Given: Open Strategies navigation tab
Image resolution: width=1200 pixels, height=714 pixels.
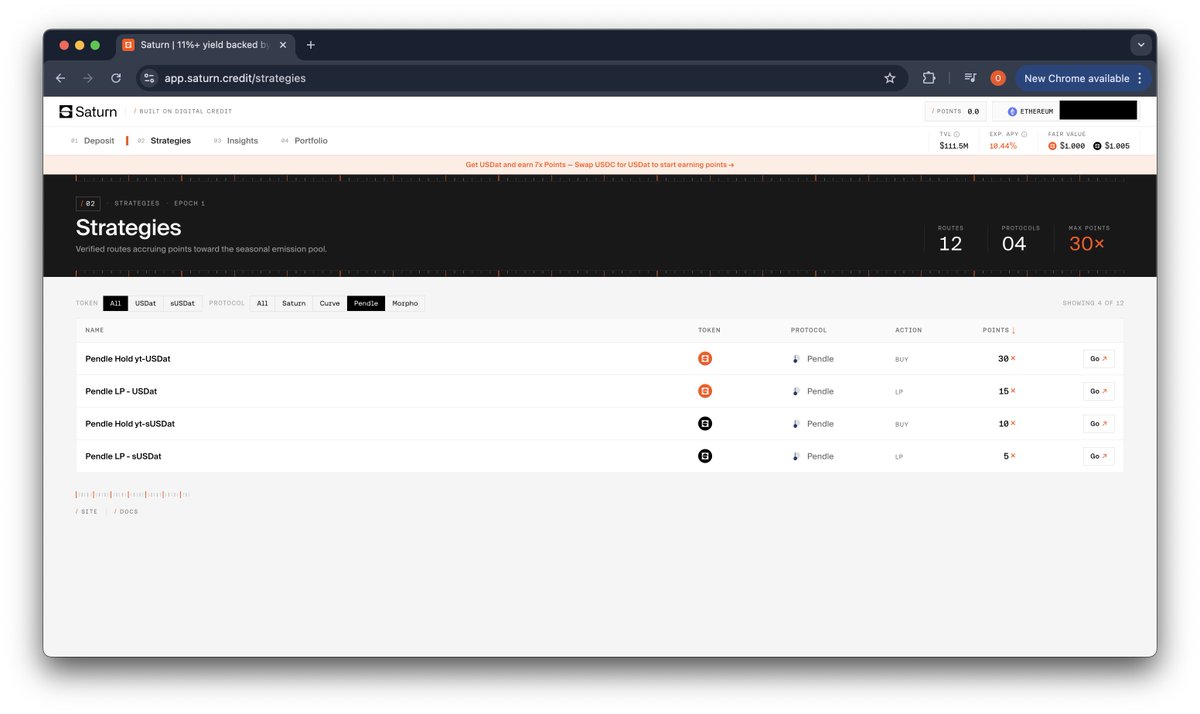Looking at the screenshot, I should point(165,141).
